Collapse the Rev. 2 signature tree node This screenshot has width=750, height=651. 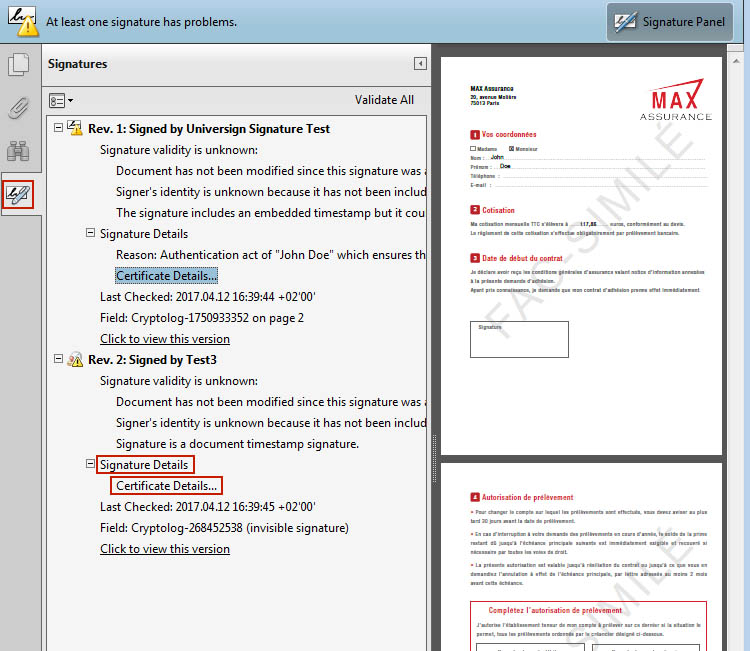pyautogui.click(x=58, y=360)
